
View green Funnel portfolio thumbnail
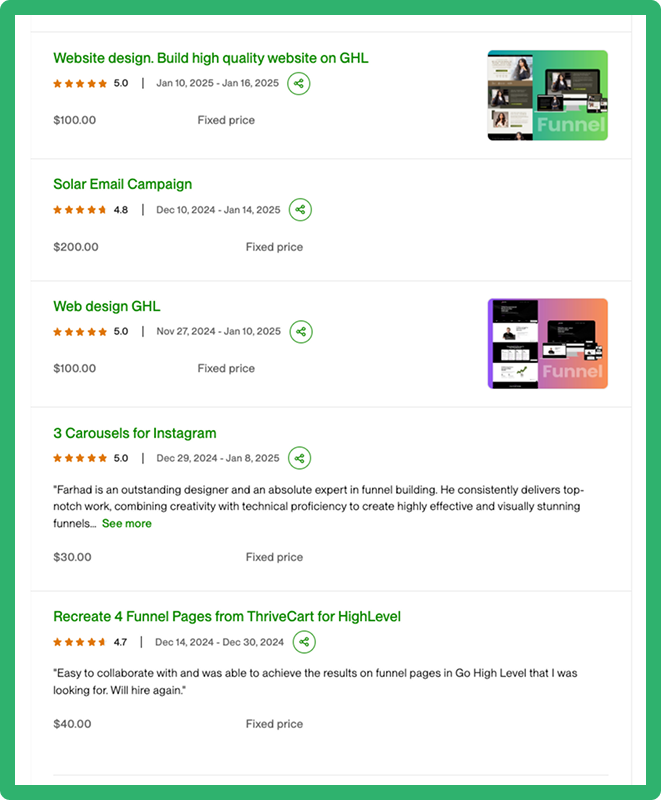(x=548, y=95)
